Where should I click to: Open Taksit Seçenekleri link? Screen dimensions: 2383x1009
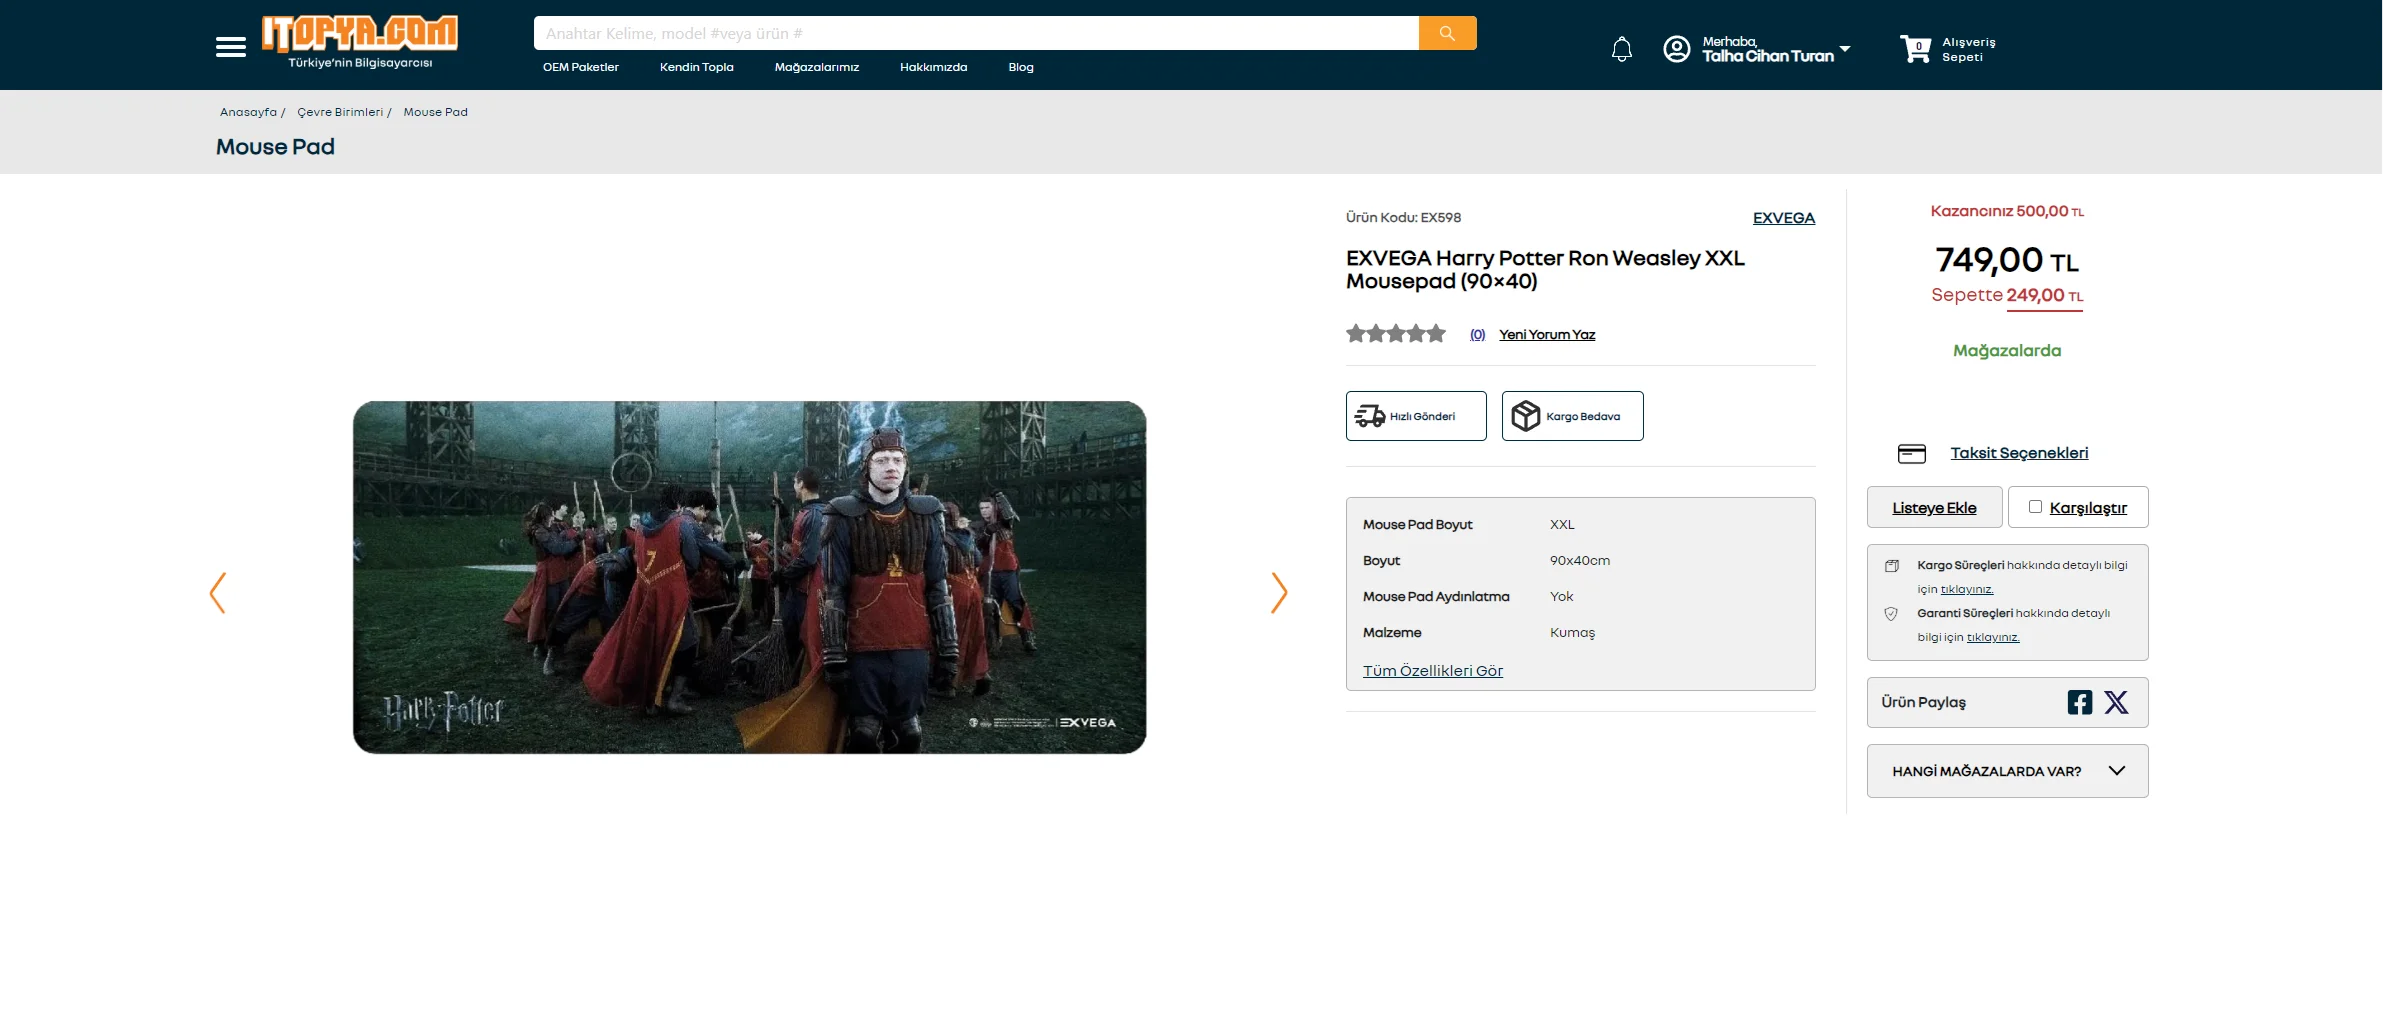click(2019, 453)
